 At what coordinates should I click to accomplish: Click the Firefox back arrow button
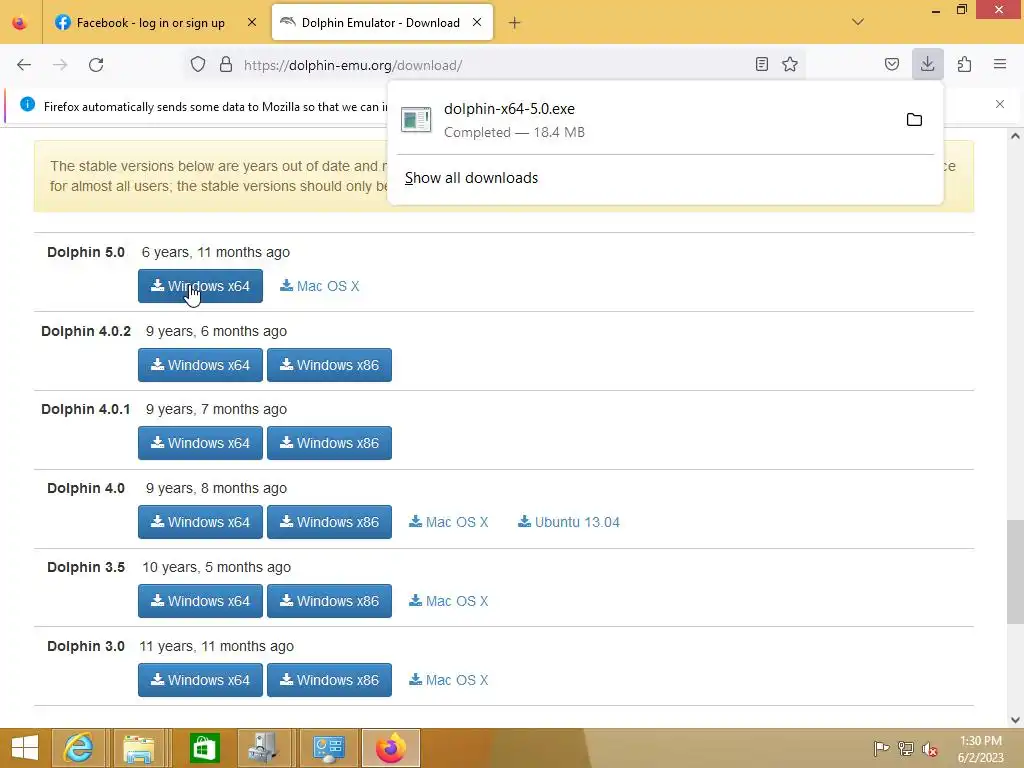(x=24, y=65)
